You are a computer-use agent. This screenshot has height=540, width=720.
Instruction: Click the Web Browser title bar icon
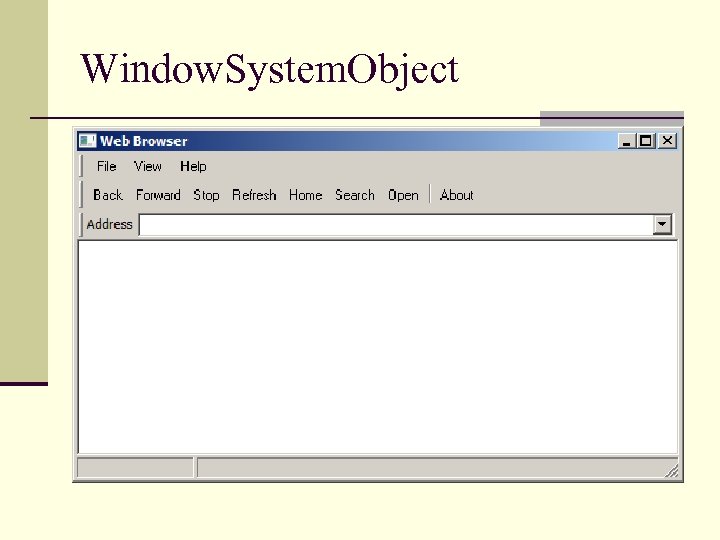point(87,141)
